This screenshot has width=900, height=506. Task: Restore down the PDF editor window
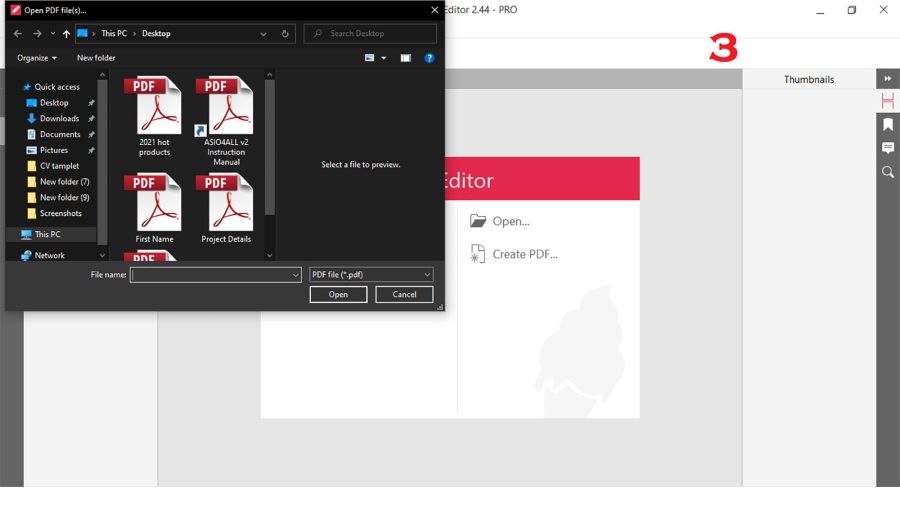(x=852, y=10)
